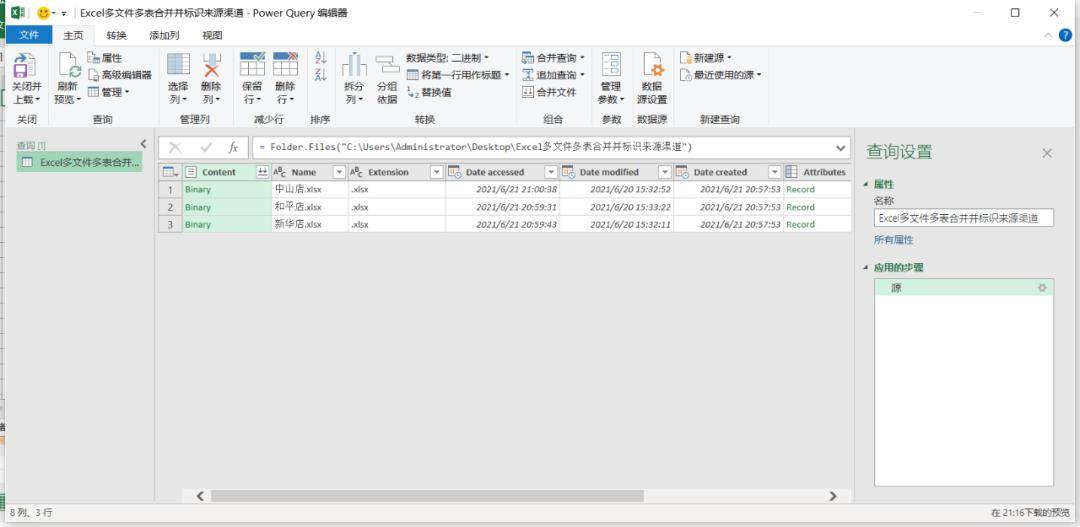Click the 中山店.xlsx cell
Screen dimensions: 1080x527
(x=310, y=189)
